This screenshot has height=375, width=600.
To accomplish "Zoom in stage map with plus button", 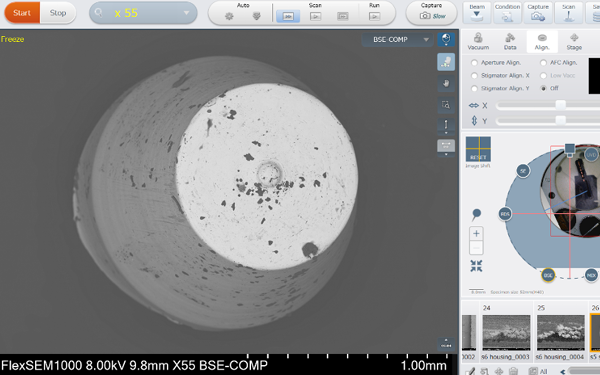I will pyautogui.click(x=476, y=233).
